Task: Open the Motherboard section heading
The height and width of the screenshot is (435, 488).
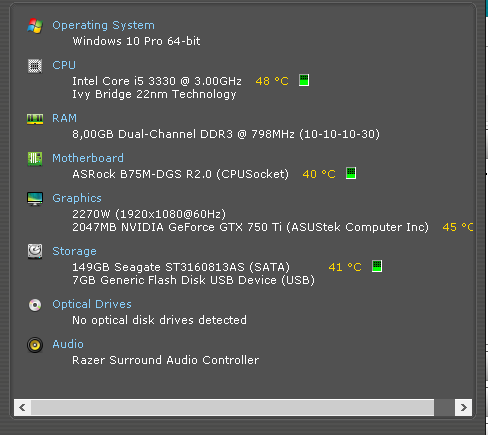Action: click(88, 158)
